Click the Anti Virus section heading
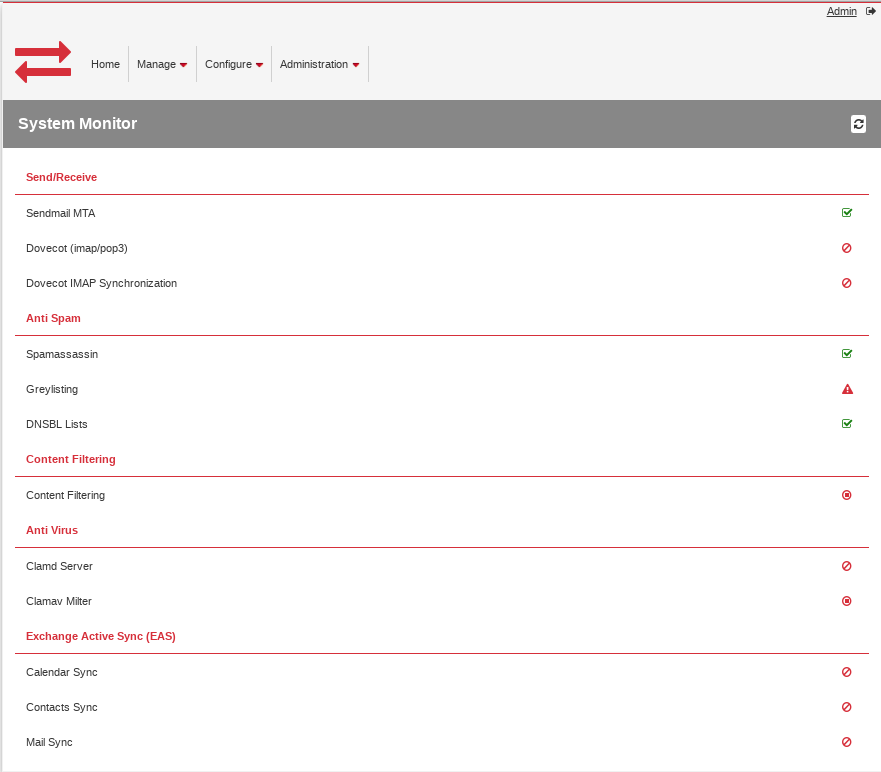The height and width of the screenshot is (772, 881). pyautogui.click(x=52, y=530)
